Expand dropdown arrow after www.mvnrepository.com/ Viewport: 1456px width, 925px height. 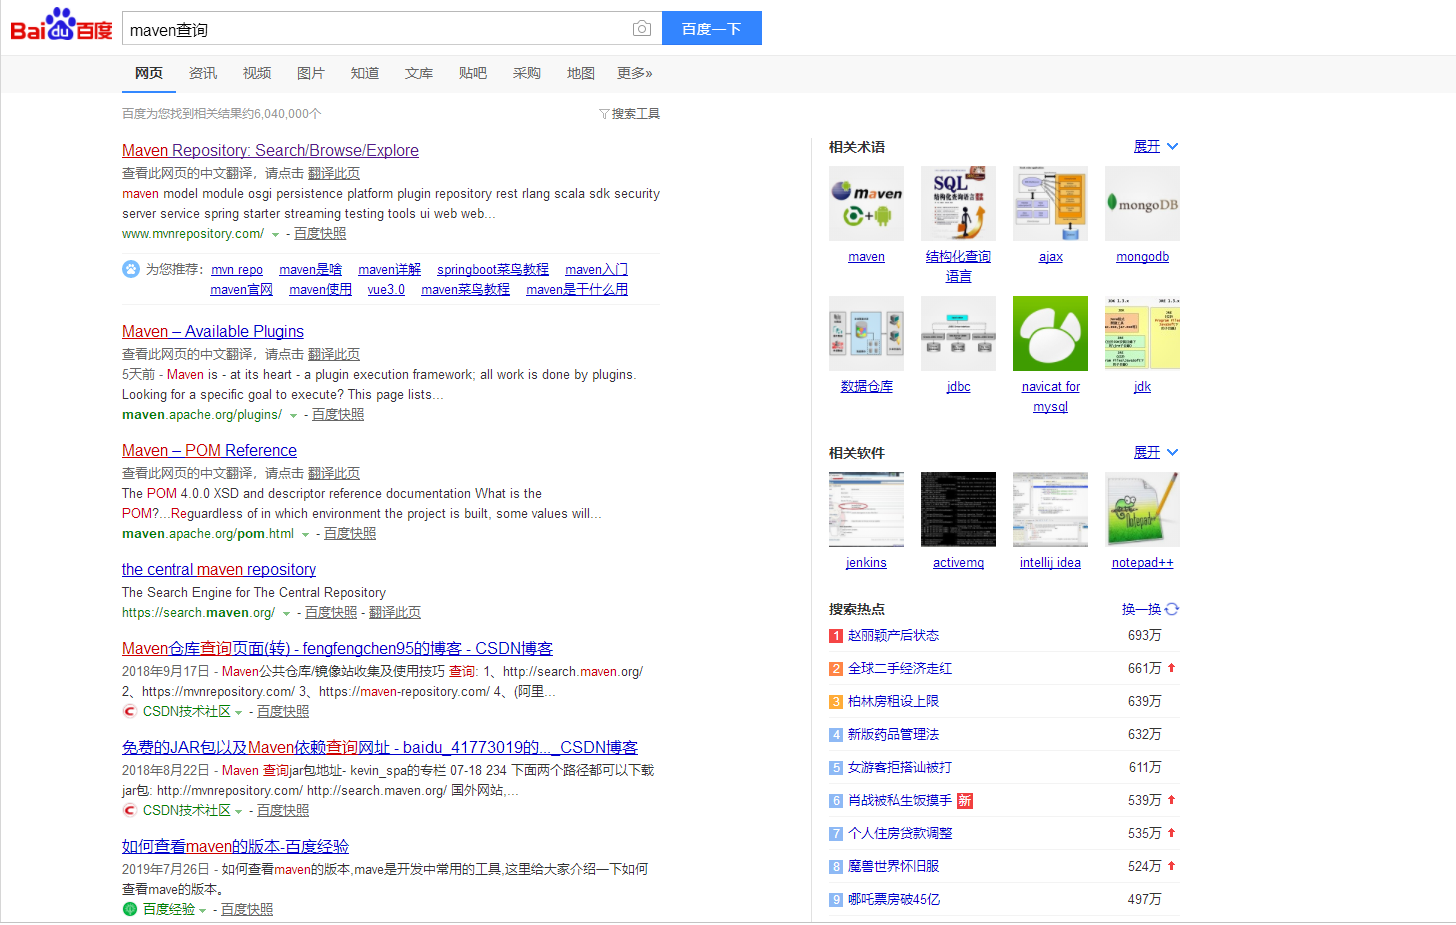[x=275, y=235]
